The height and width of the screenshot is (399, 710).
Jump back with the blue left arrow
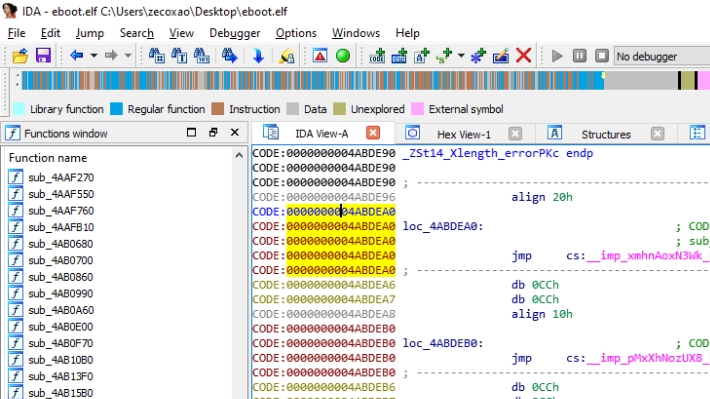point(76,56)
